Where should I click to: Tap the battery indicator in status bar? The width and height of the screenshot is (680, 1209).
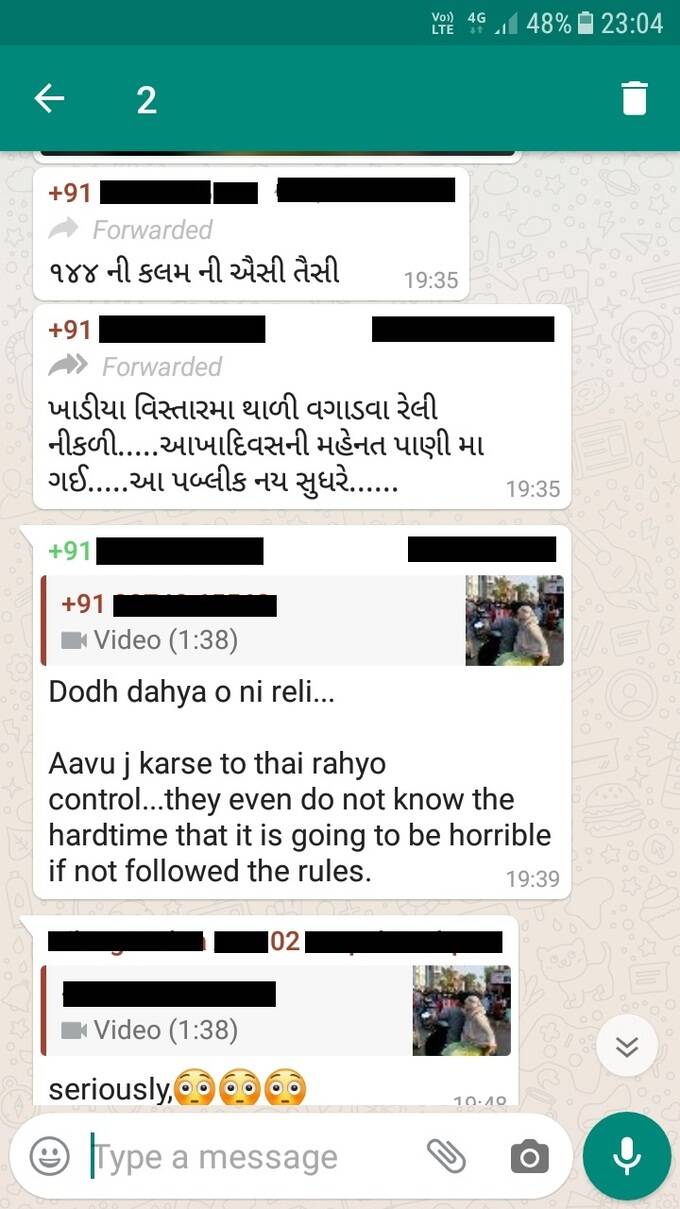pyautogui.click(x=585, y=22)
